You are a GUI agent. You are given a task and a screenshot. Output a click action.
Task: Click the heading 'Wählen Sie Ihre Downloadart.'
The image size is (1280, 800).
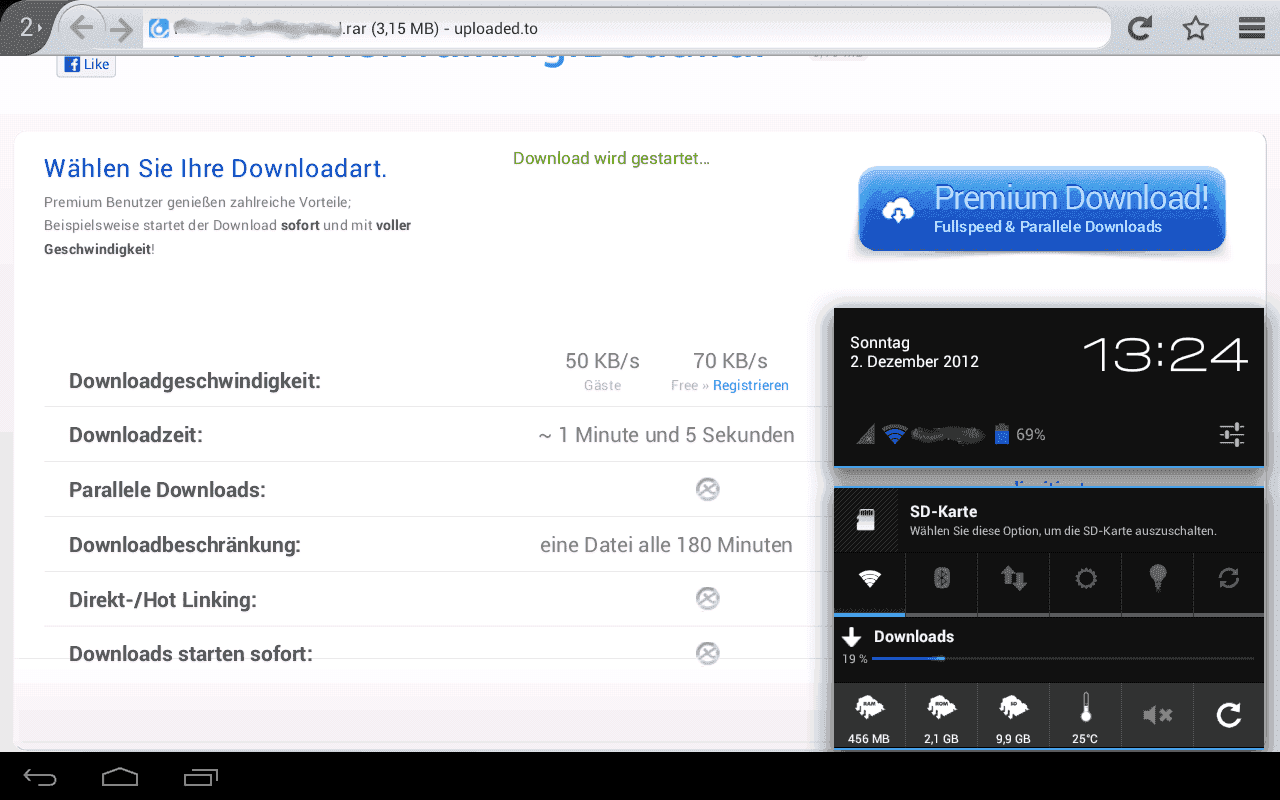pos(215,168)
